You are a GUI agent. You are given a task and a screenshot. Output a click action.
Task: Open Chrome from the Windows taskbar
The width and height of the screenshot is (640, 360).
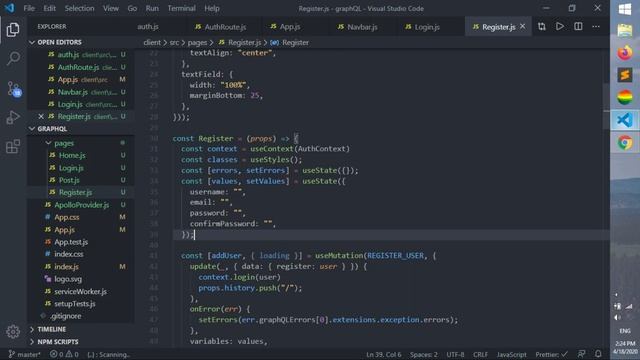pos(624,143)
